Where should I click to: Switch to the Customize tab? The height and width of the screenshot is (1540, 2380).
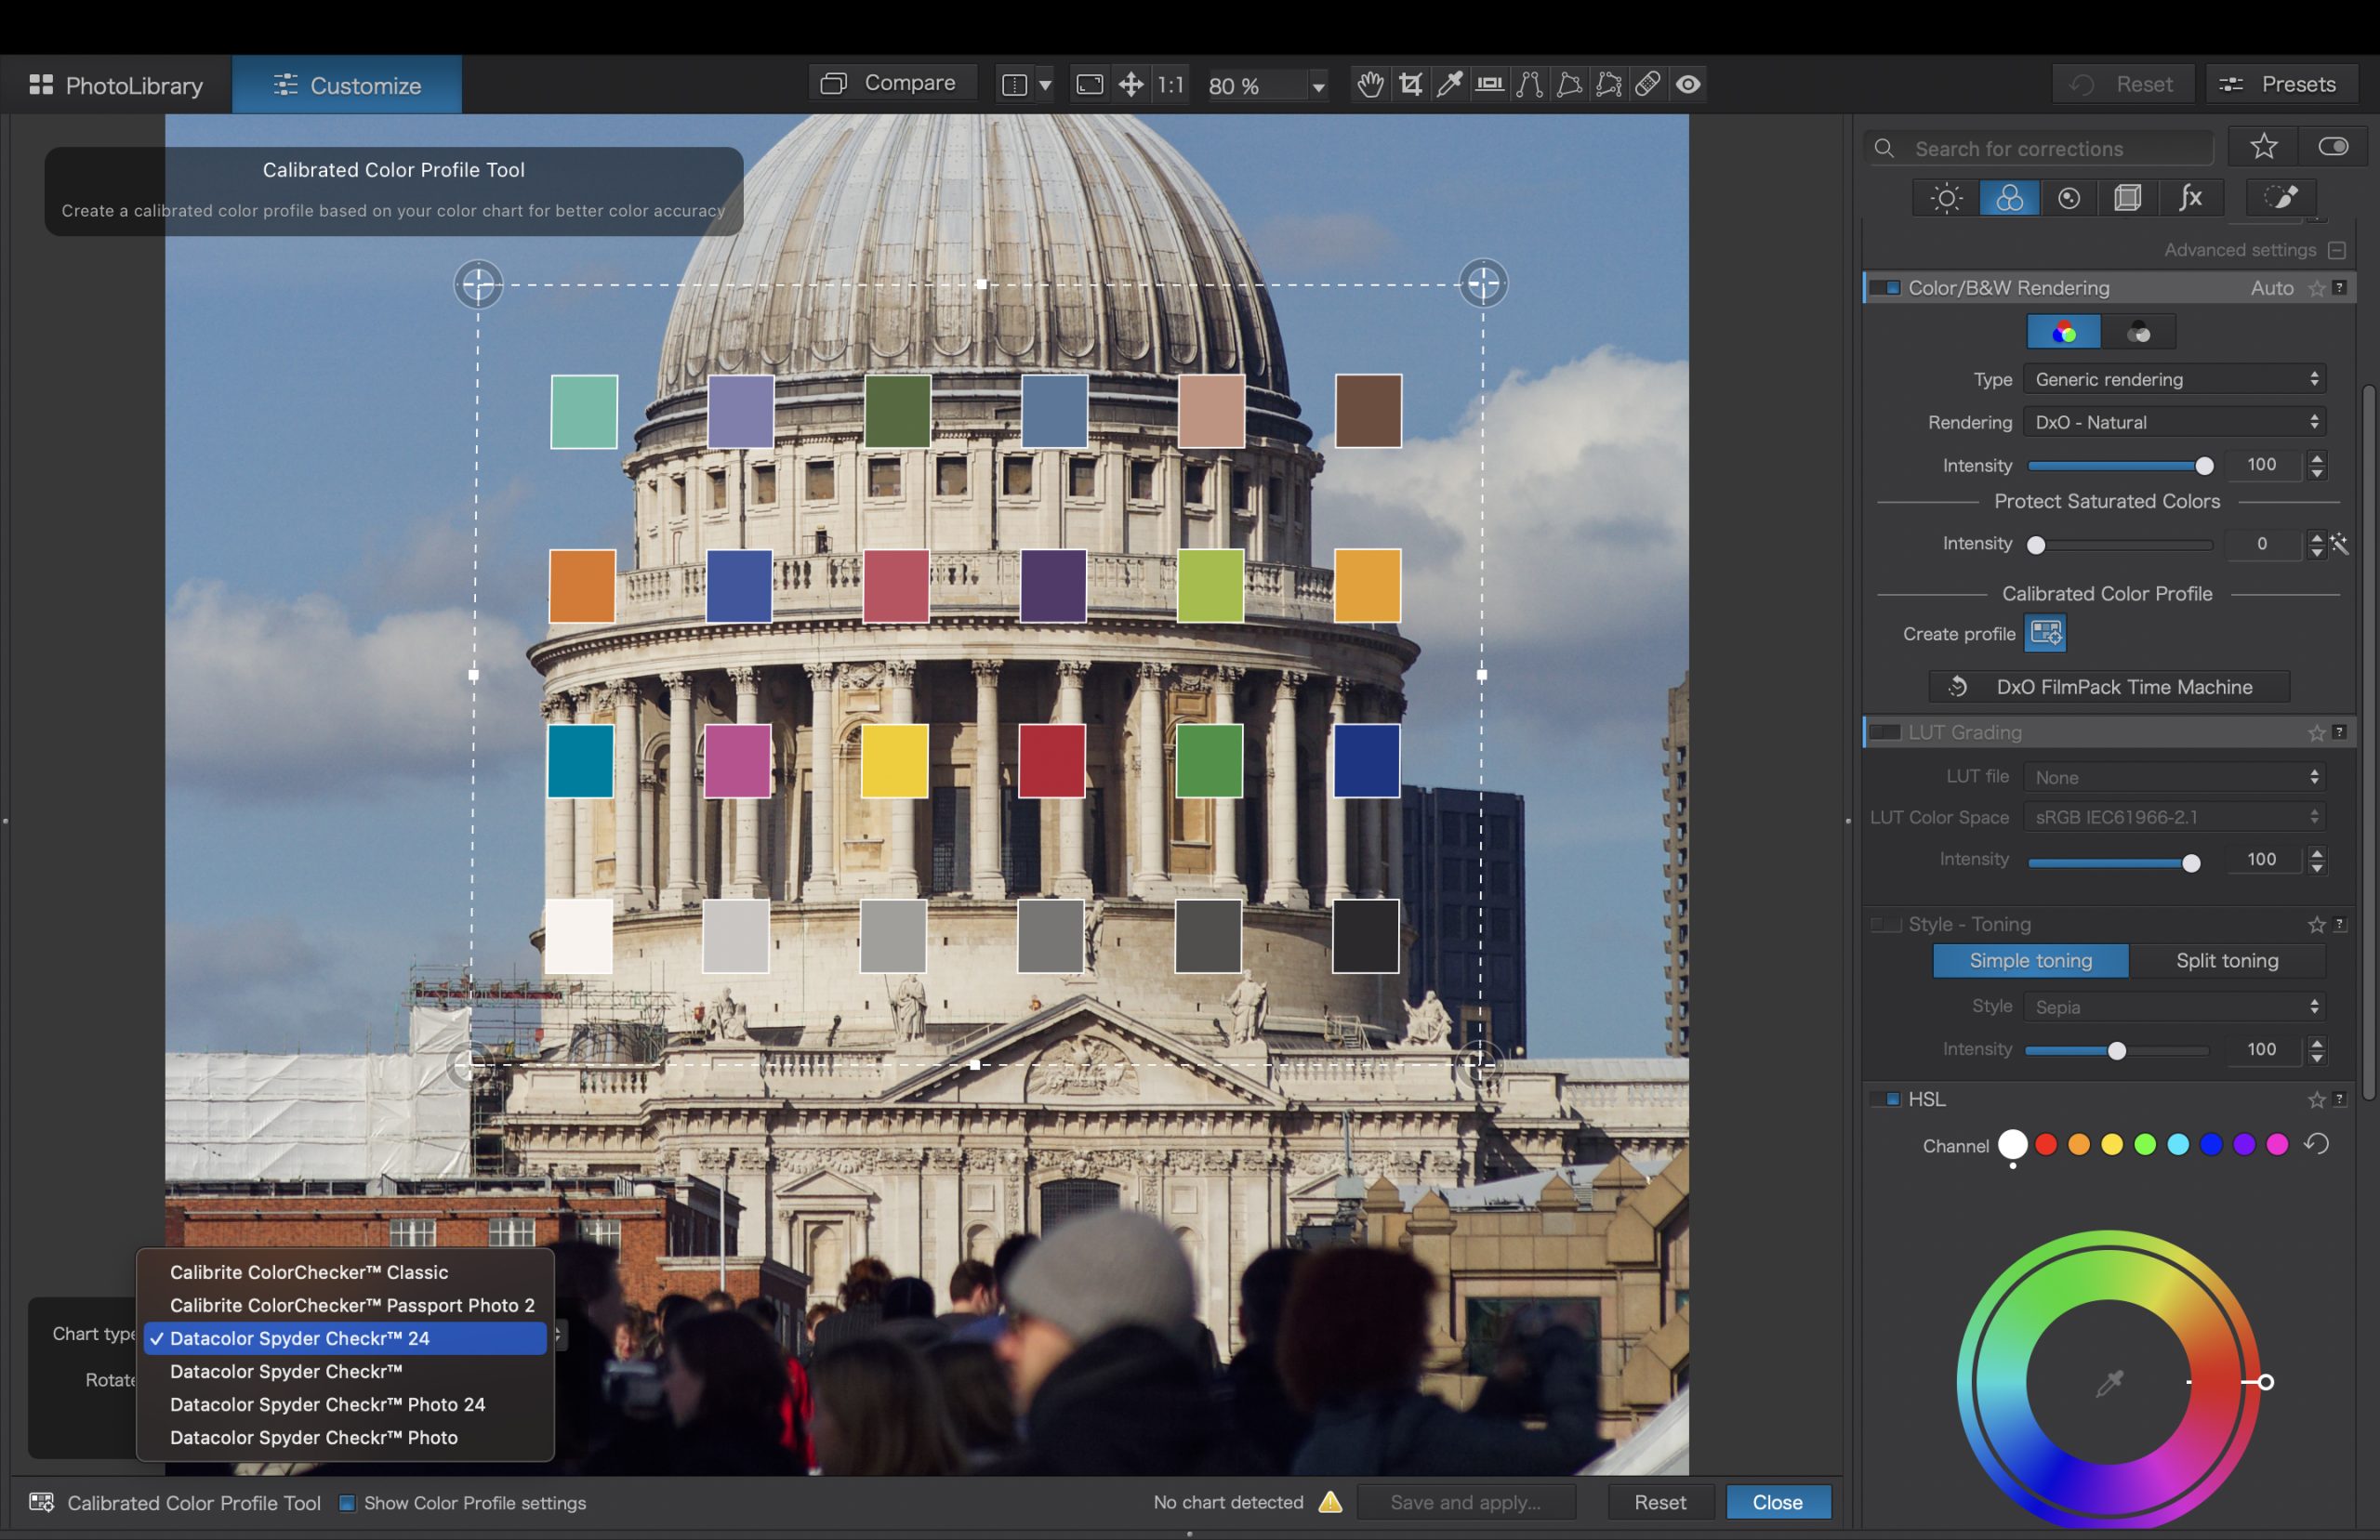click(345, 84)
